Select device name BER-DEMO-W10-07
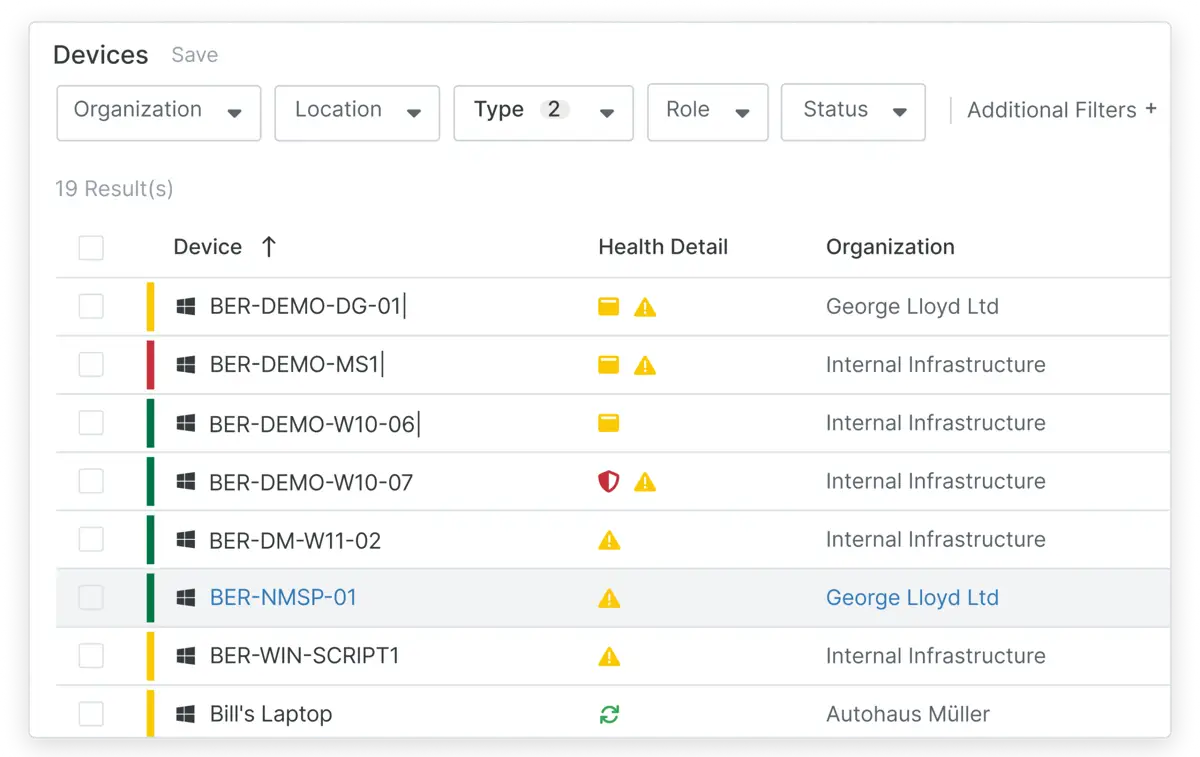 pos(311,482)
